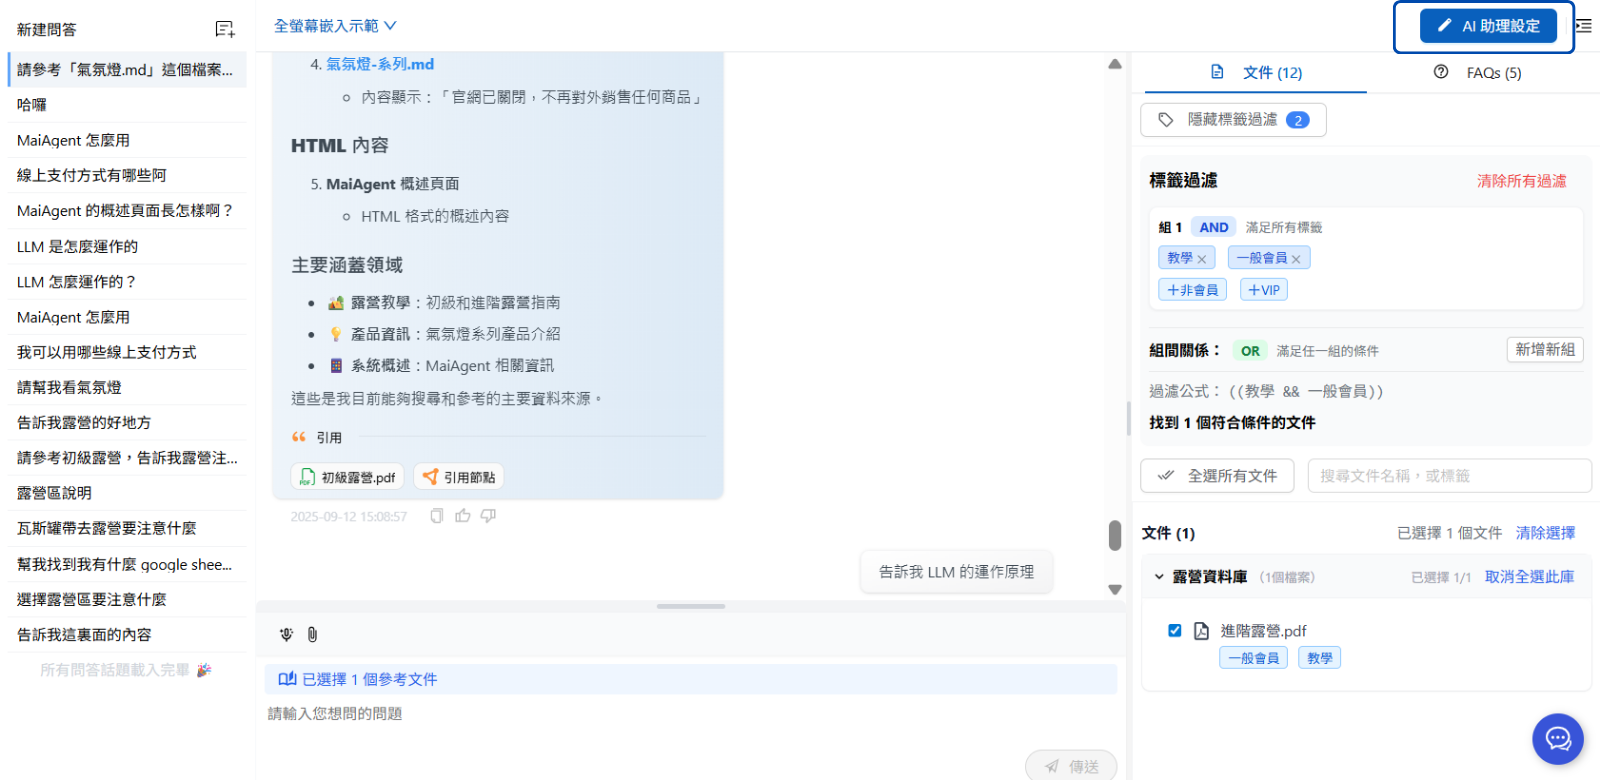Click 清除所有過濾 link
Screen dimensions: 1600x780
click(1521, 181)
